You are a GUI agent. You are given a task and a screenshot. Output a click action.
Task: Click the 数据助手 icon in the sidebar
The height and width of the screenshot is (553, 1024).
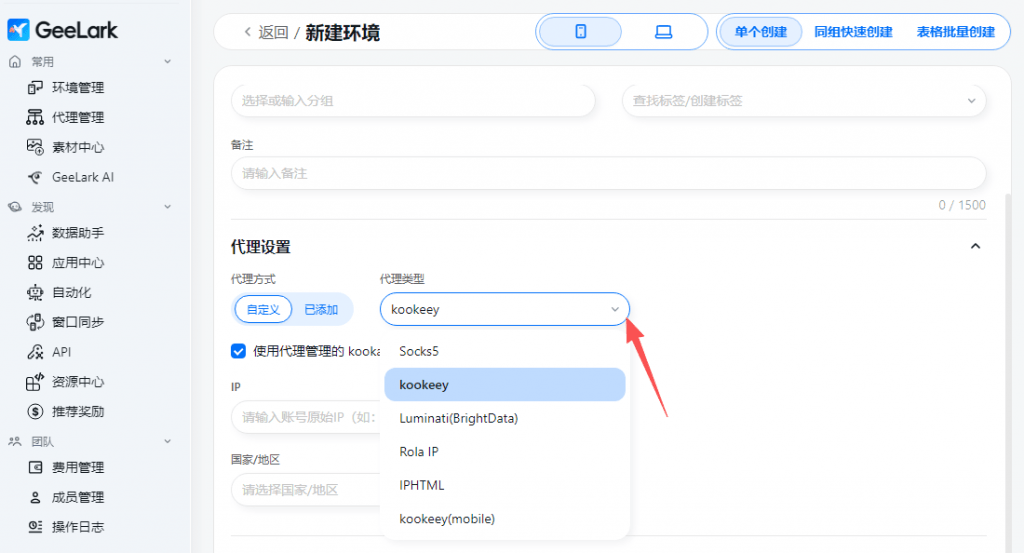(35, 233)
